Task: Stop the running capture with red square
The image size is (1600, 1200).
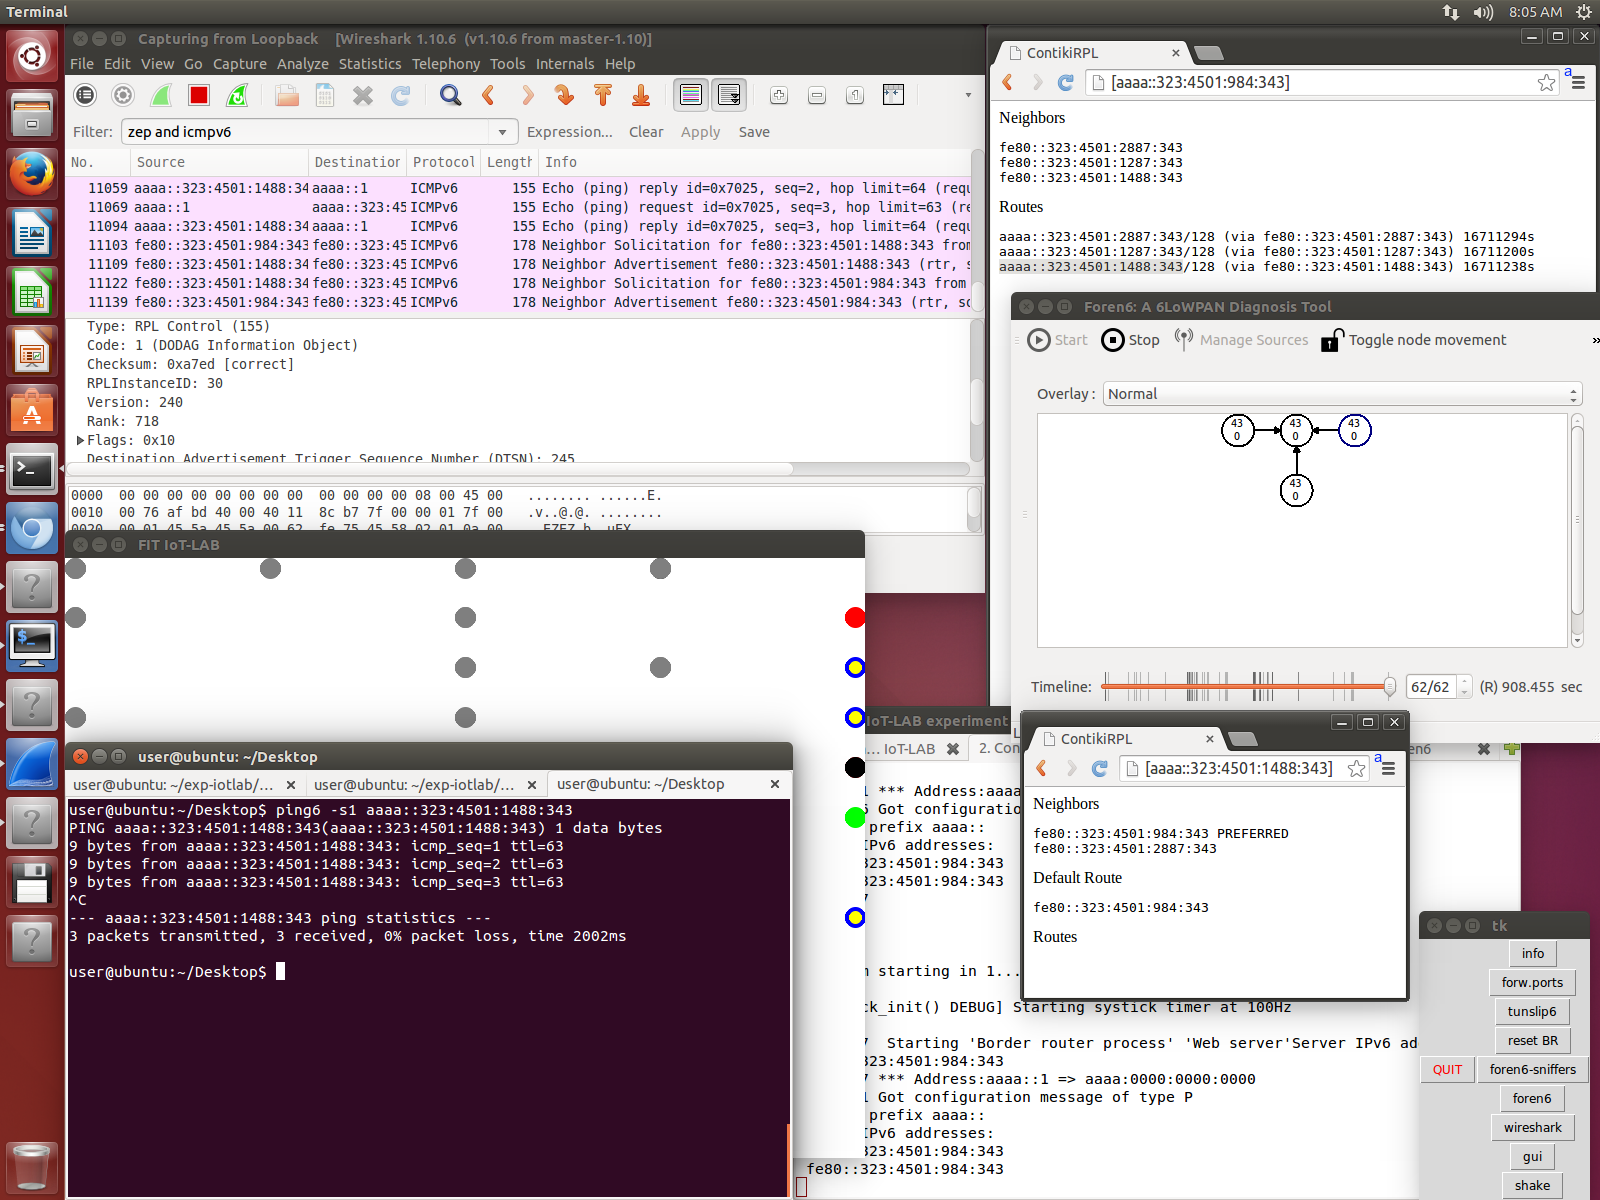Action: pos(199,95)
